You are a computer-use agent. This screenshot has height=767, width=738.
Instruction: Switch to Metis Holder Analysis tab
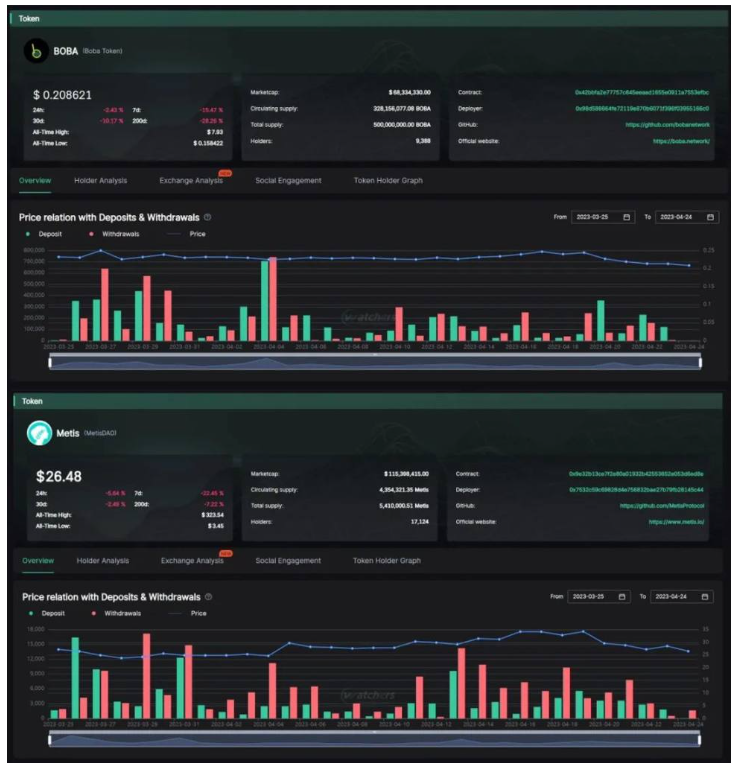(x=103, y=561)
